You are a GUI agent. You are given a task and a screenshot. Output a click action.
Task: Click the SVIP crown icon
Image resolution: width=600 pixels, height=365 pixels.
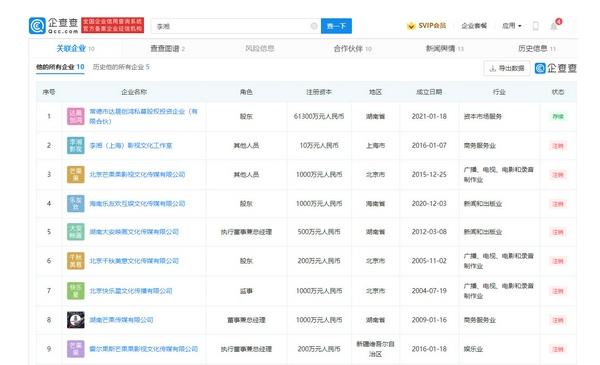pyautogui.click(x=411, y=26)
